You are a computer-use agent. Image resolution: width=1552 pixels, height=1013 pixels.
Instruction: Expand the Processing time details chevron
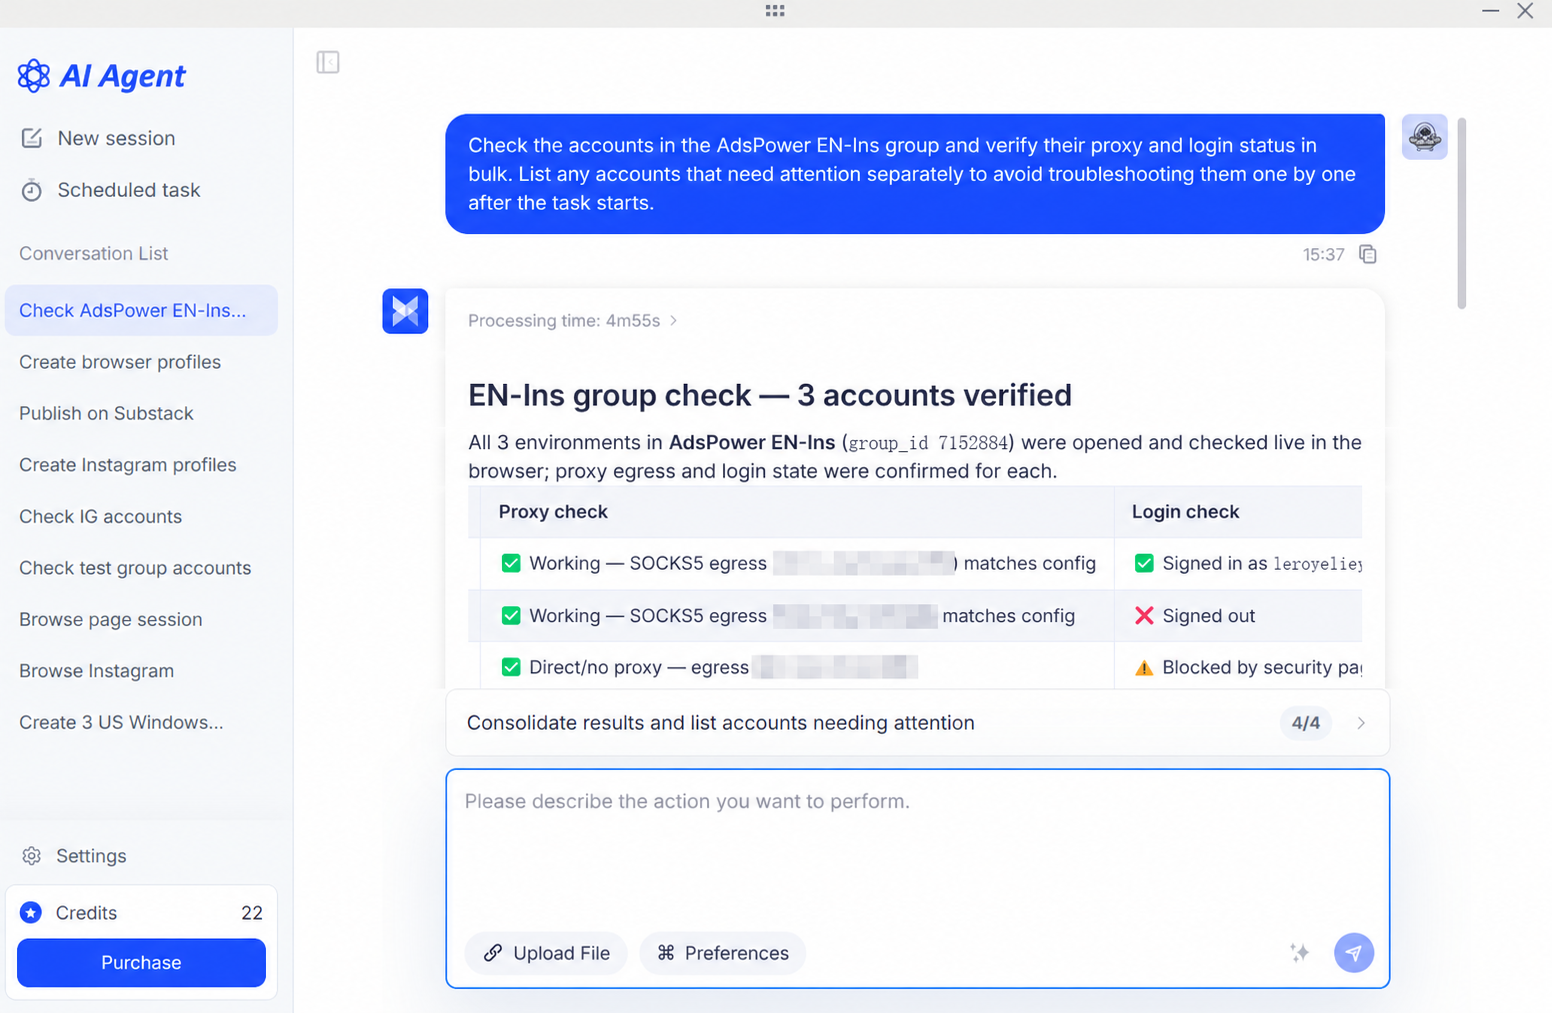click(x=674, y=321)
